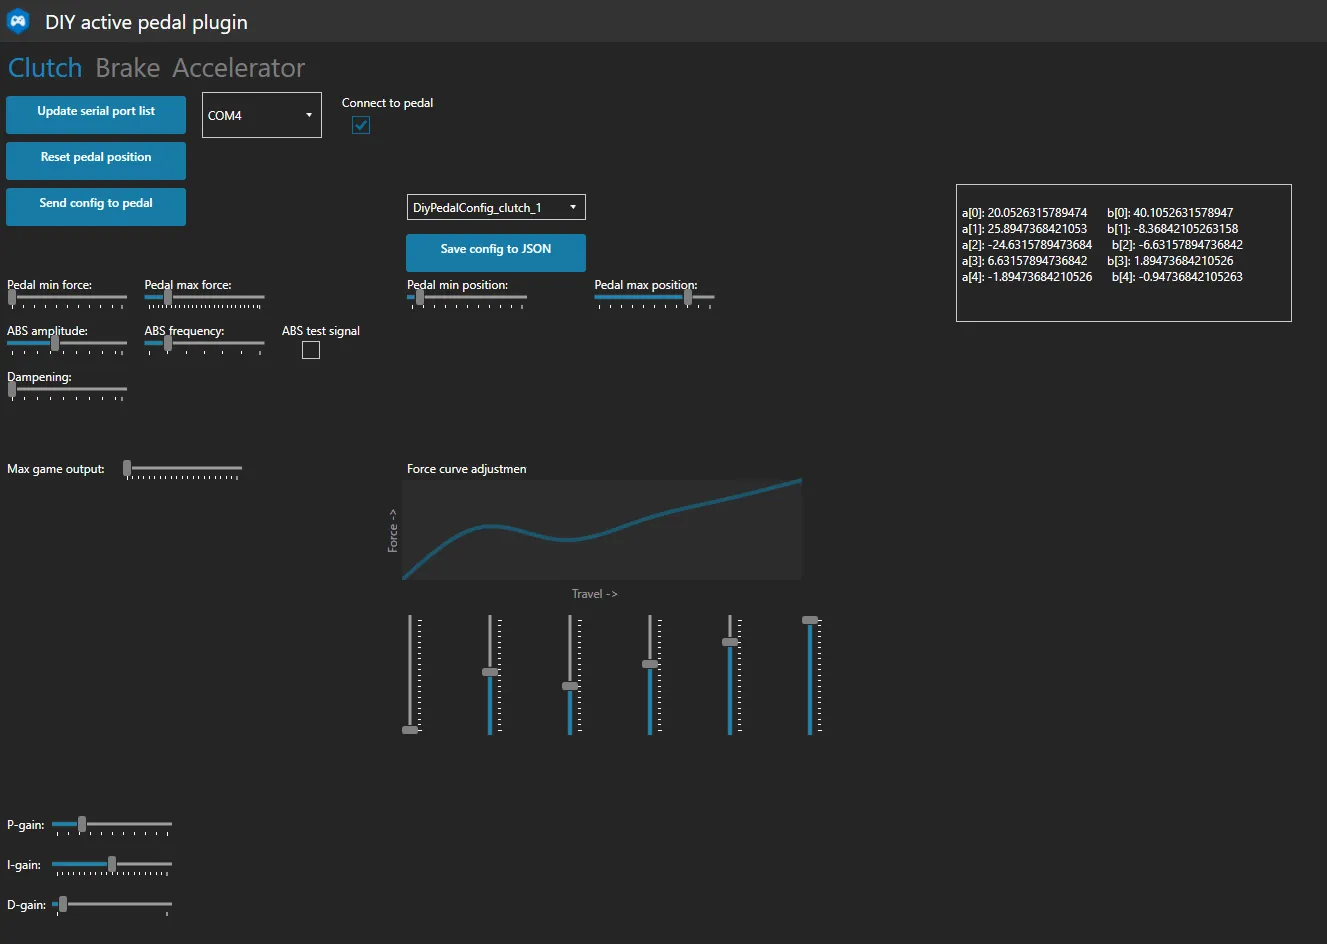Uncheck the Connect to pedal checkbox
This screenshot has width=1327, height=944.
361,125
